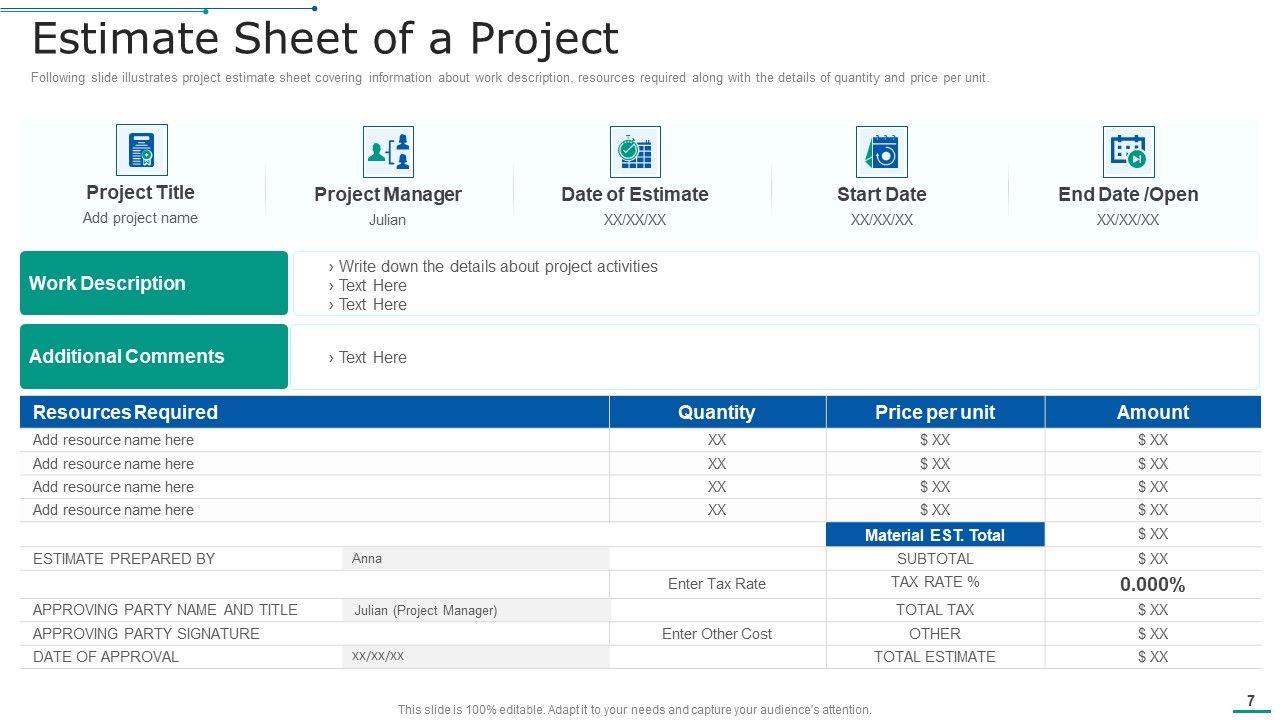
Task: Click the footer note 'This slide is 100% editable'
Action: 635,710
